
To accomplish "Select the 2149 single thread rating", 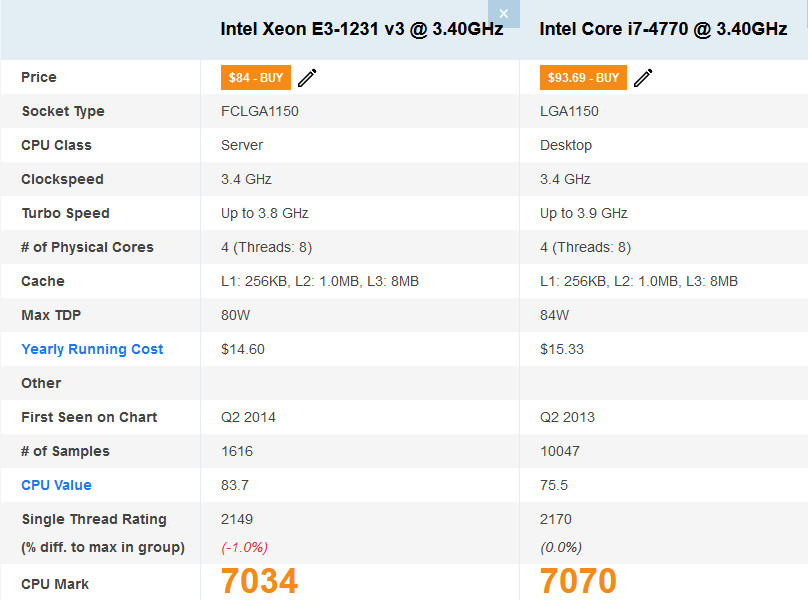I will 237,519.
